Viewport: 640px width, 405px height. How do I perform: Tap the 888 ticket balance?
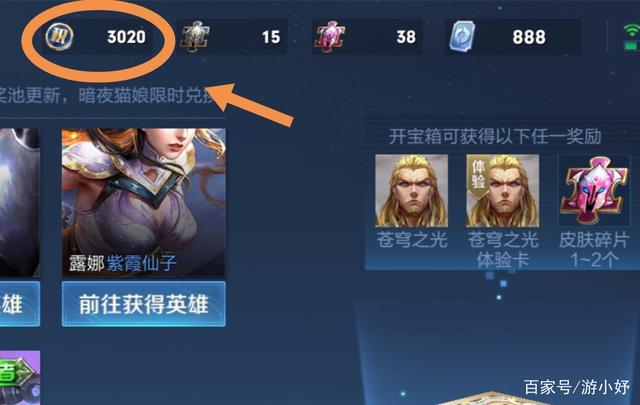click(529, 37)
